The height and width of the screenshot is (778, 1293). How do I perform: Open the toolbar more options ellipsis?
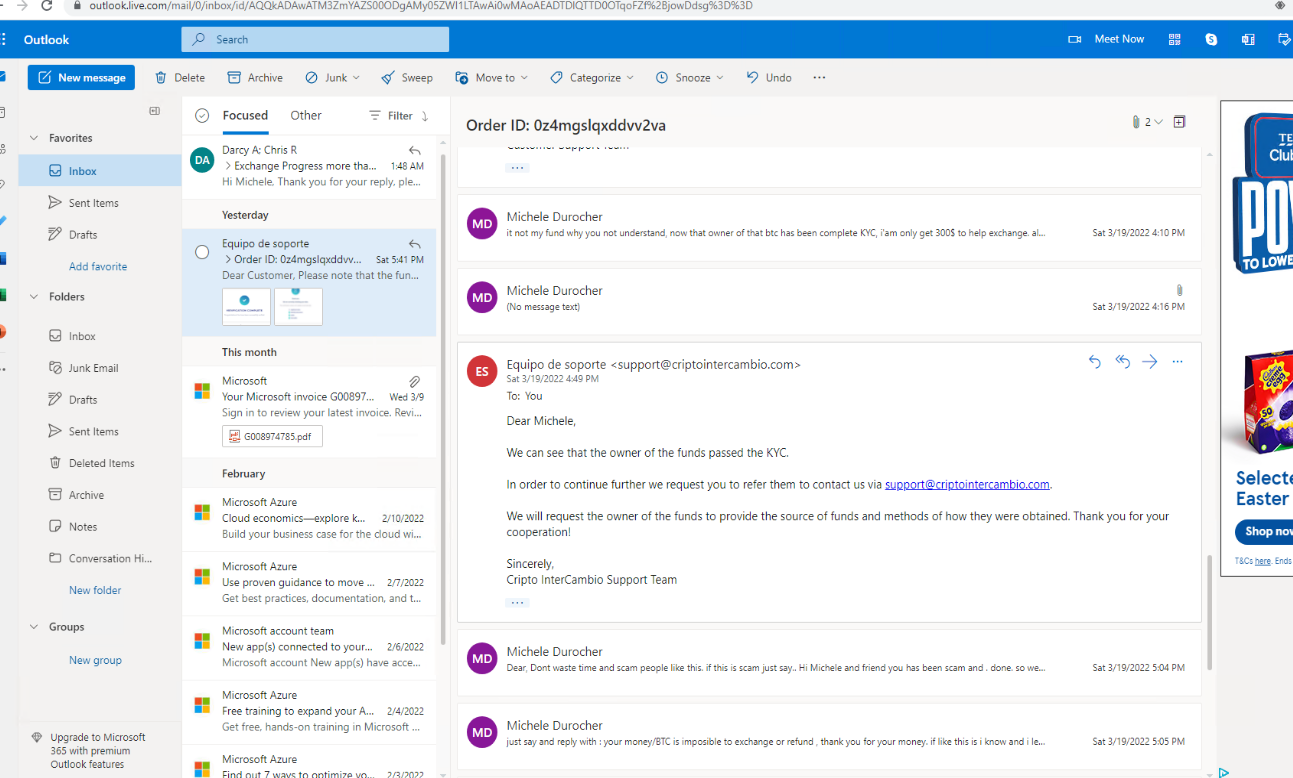819,77
